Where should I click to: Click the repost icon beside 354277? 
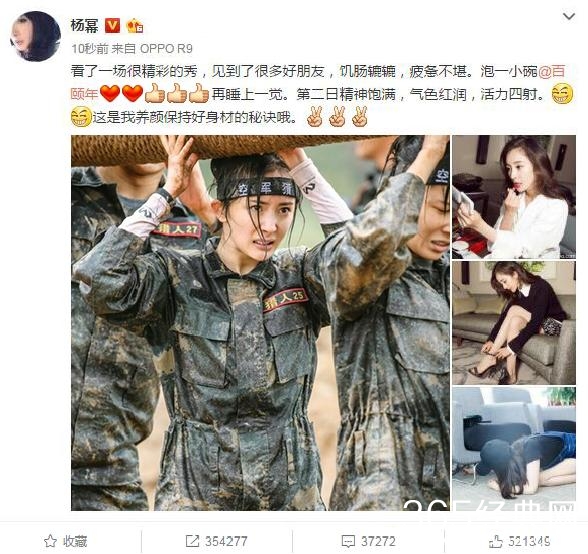point(192,541)
